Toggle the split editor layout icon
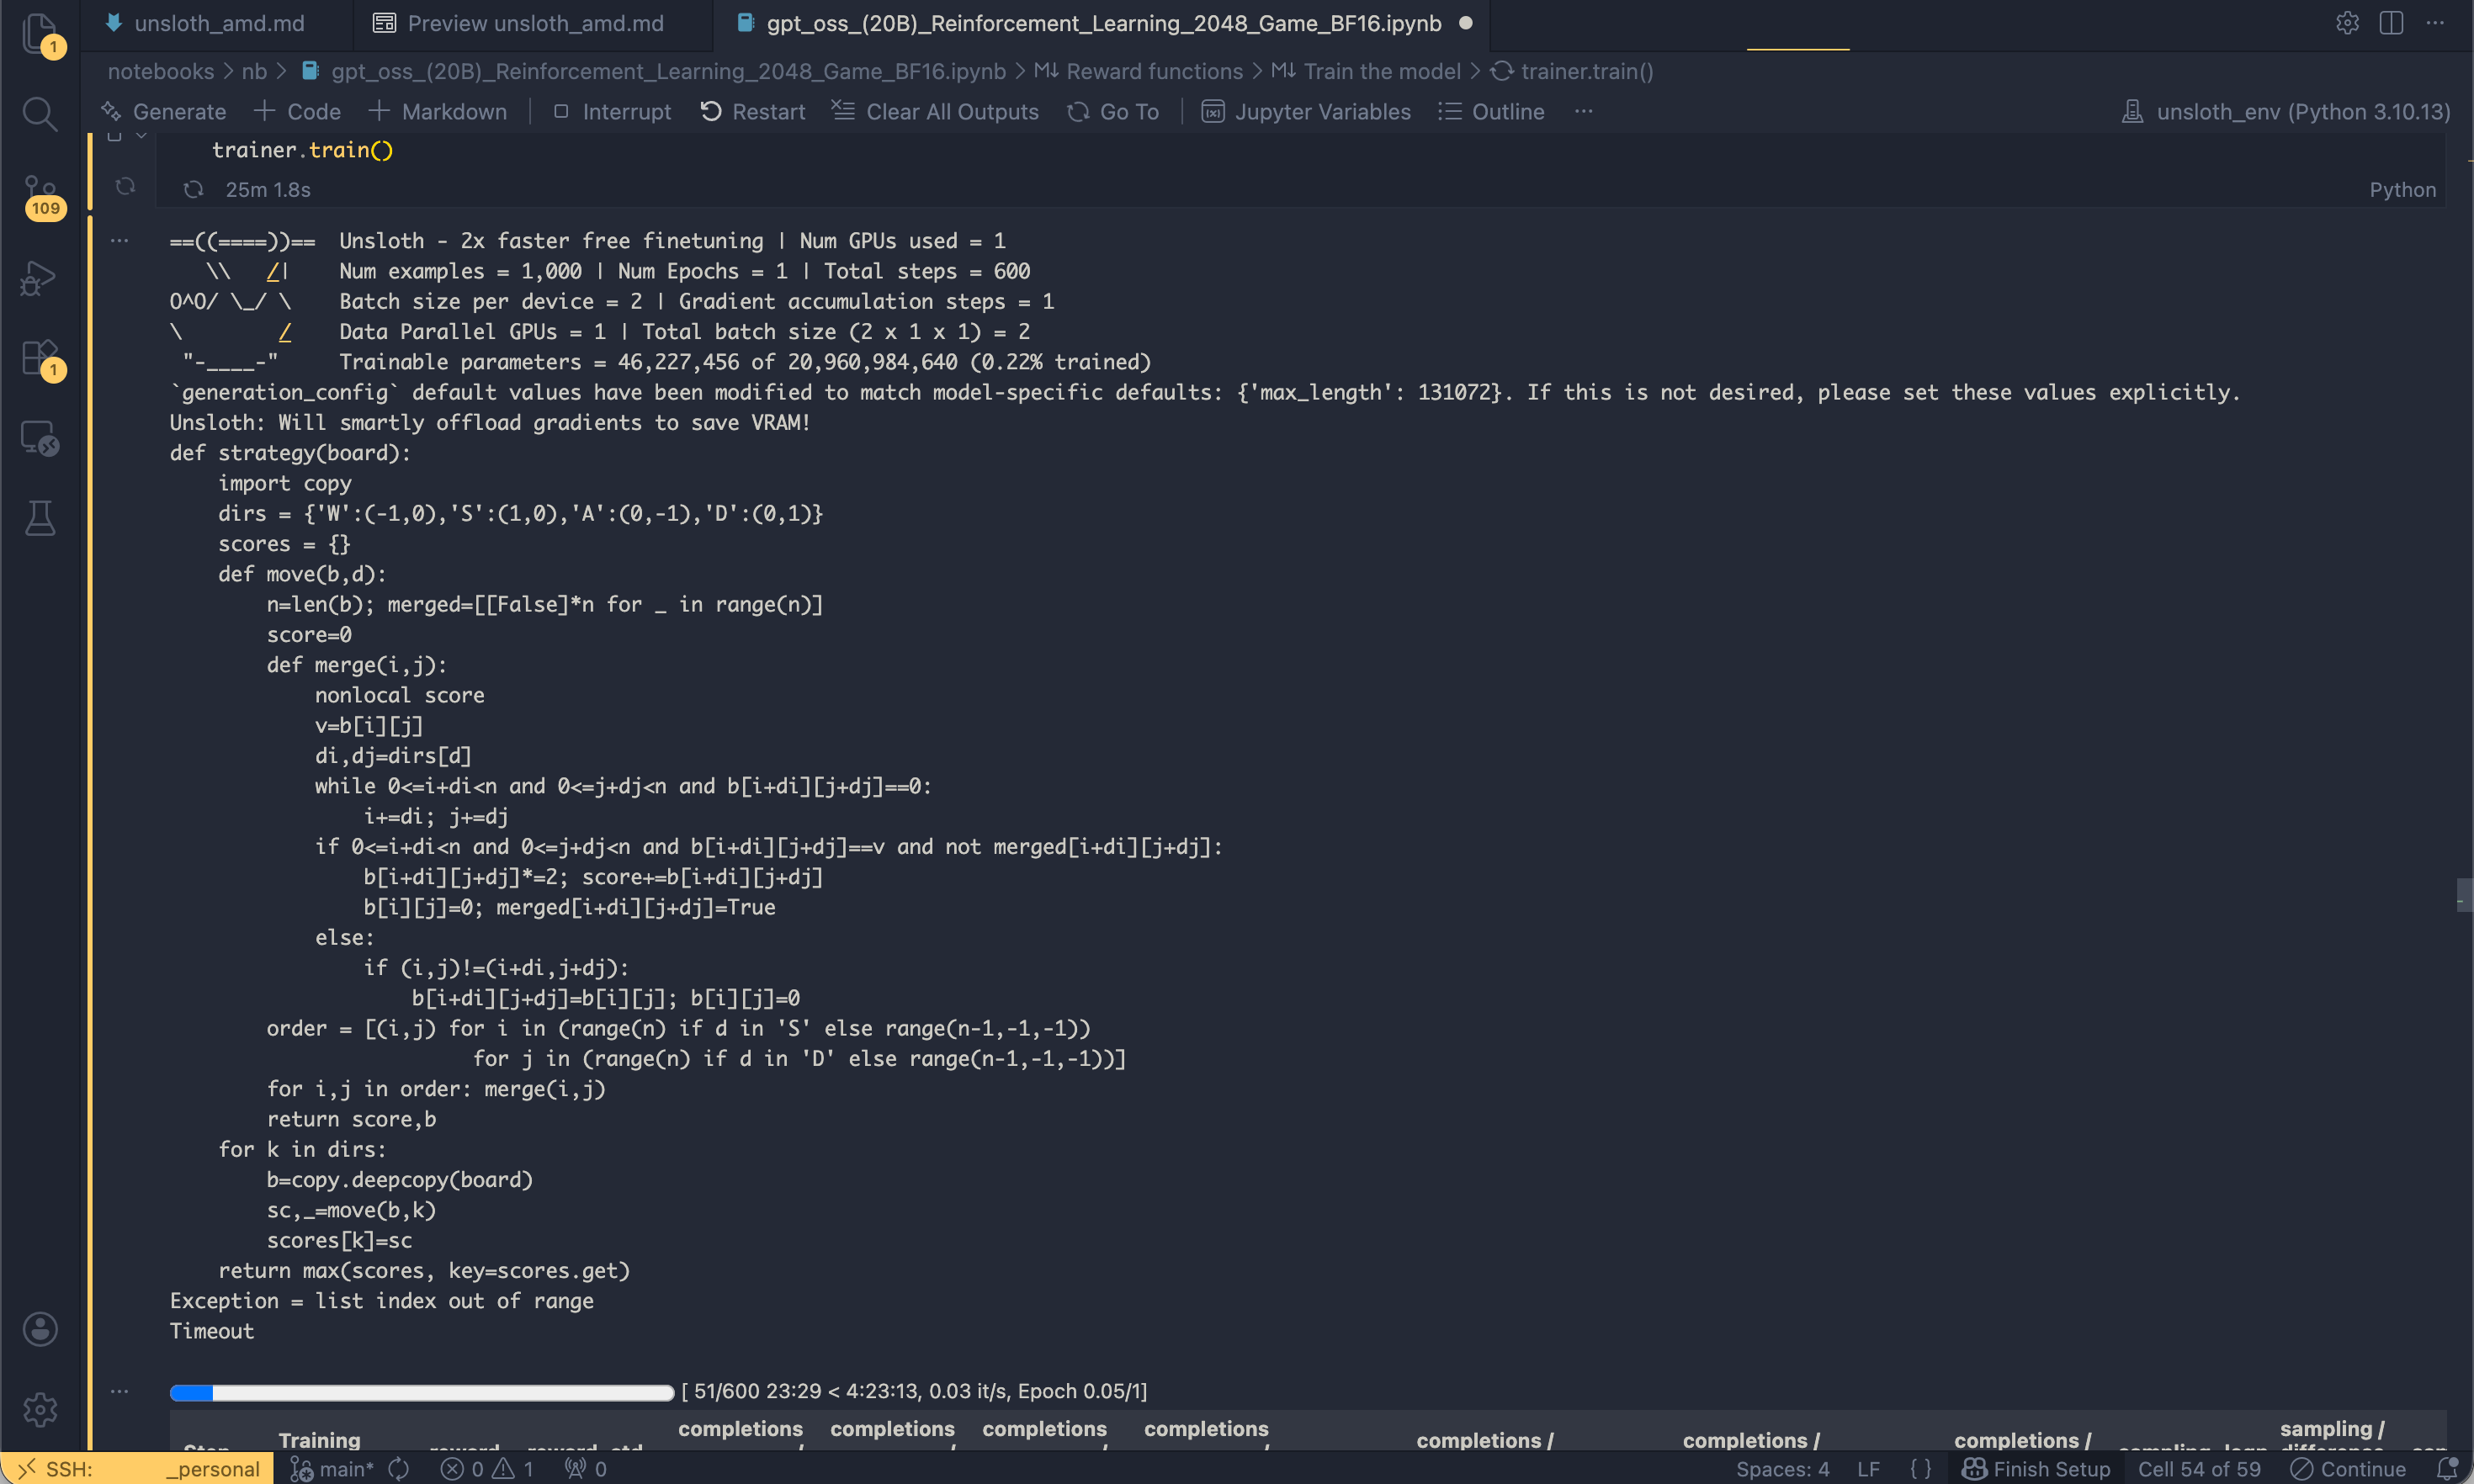 2391,23
